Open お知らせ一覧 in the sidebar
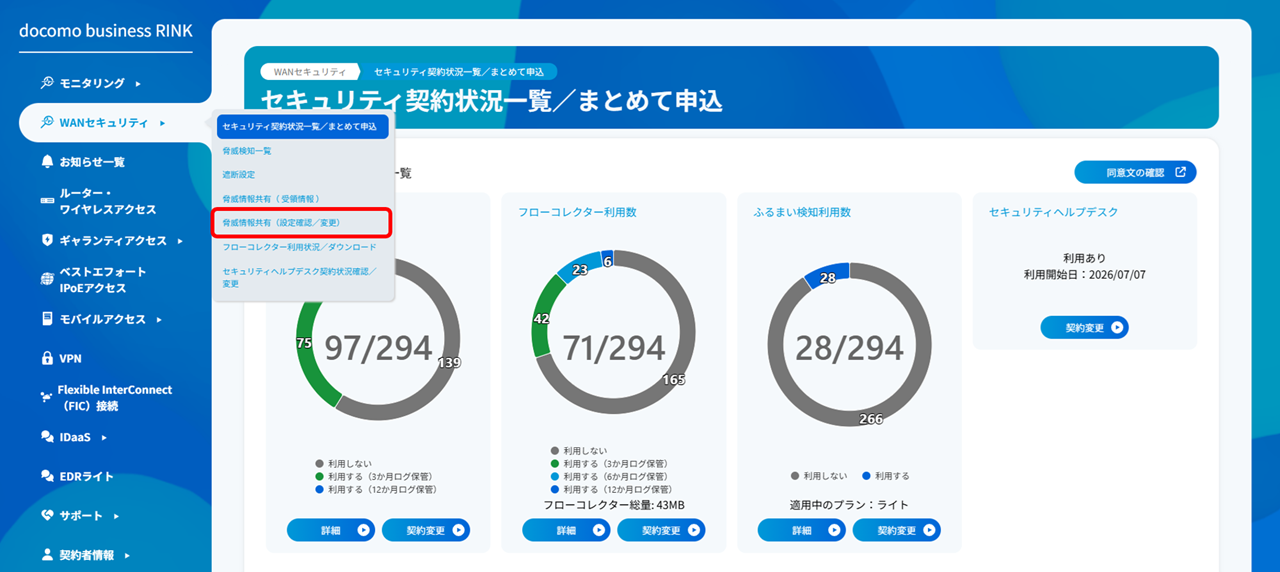 pyautogui.click(x=92, y=162)
